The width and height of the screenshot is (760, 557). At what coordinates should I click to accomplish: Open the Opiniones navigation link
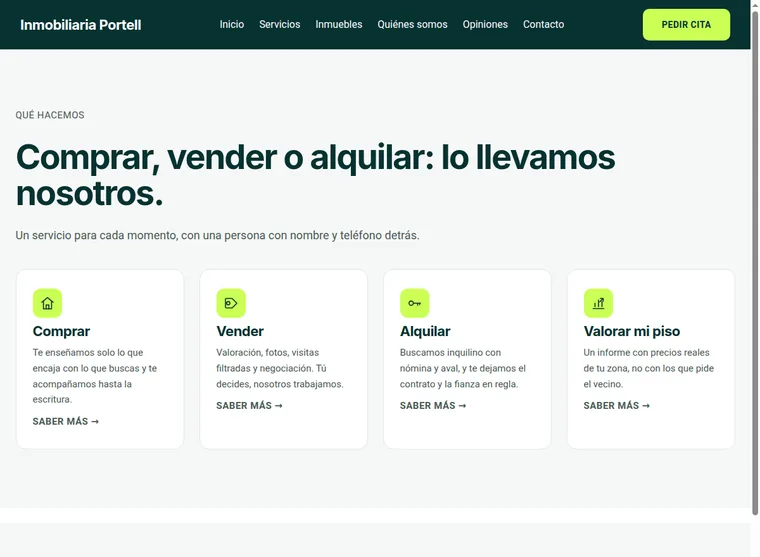pos(485,24)
